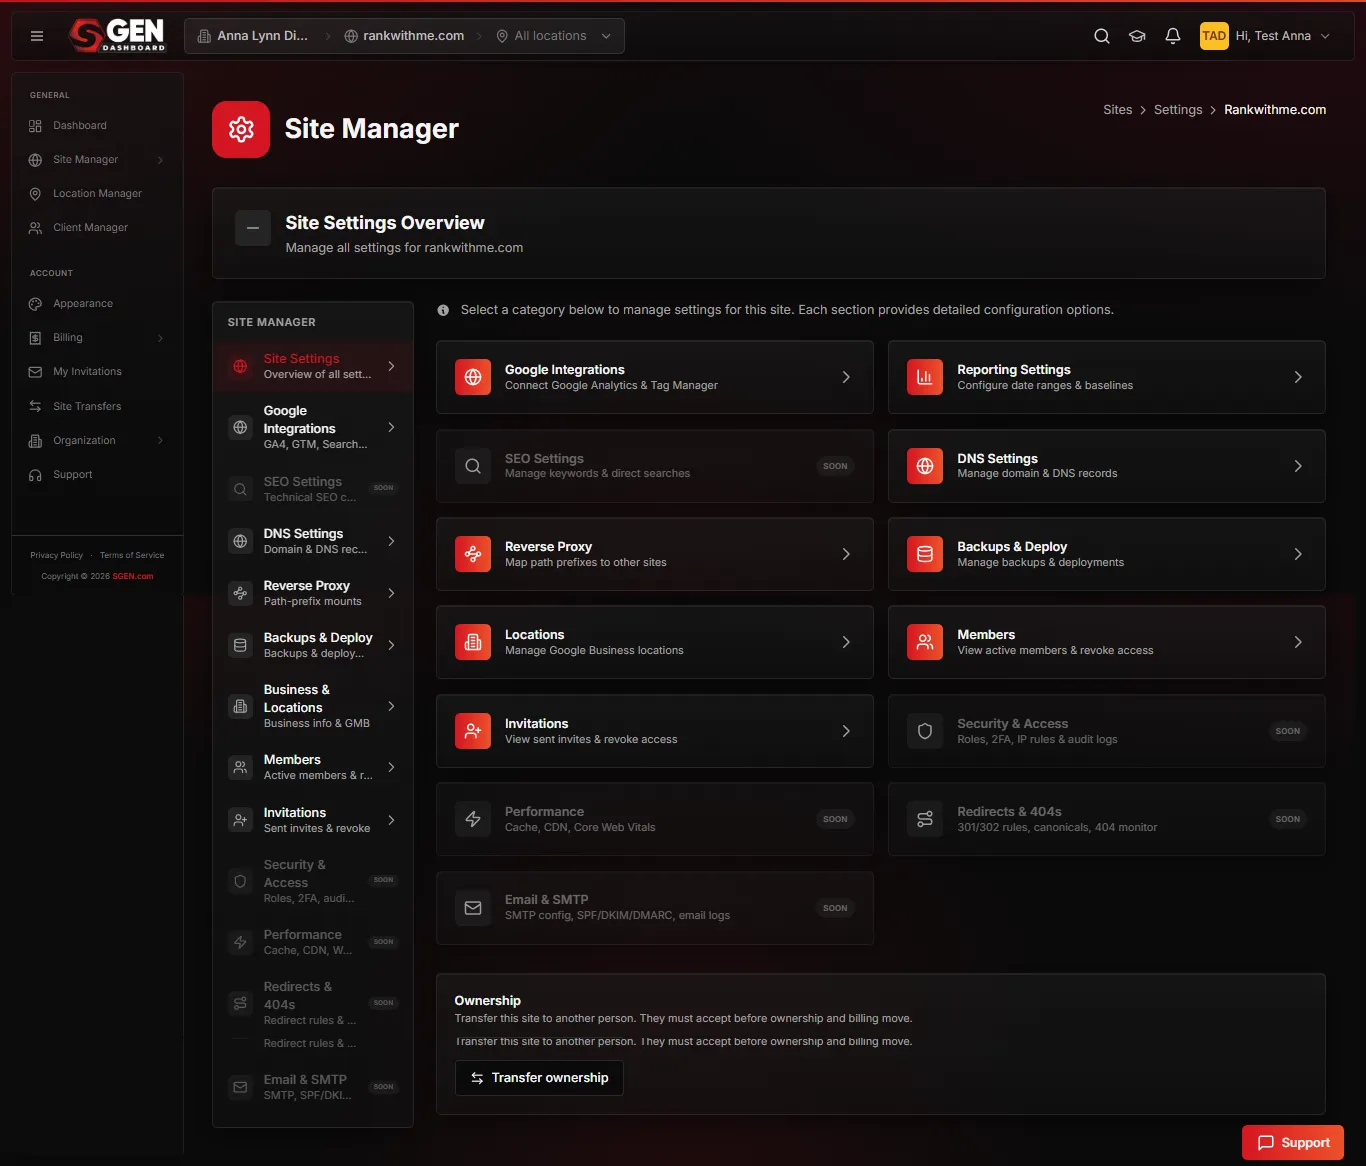Viewport: 1366px width, 1166px height.
Task: Click the Reporting Settings chart icon
Action: (x=925, y=377)
